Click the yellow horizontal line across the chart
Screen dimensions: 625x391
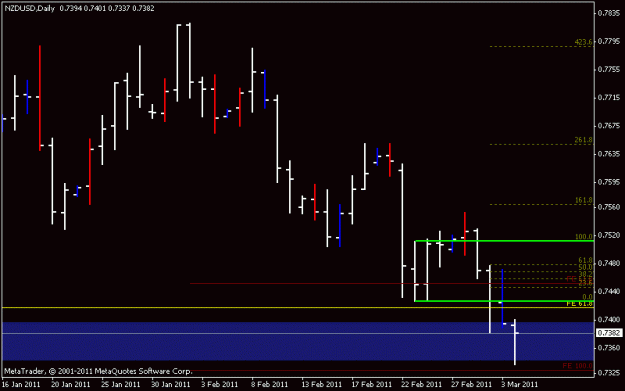pyautogui.click(x=298, y=308)
